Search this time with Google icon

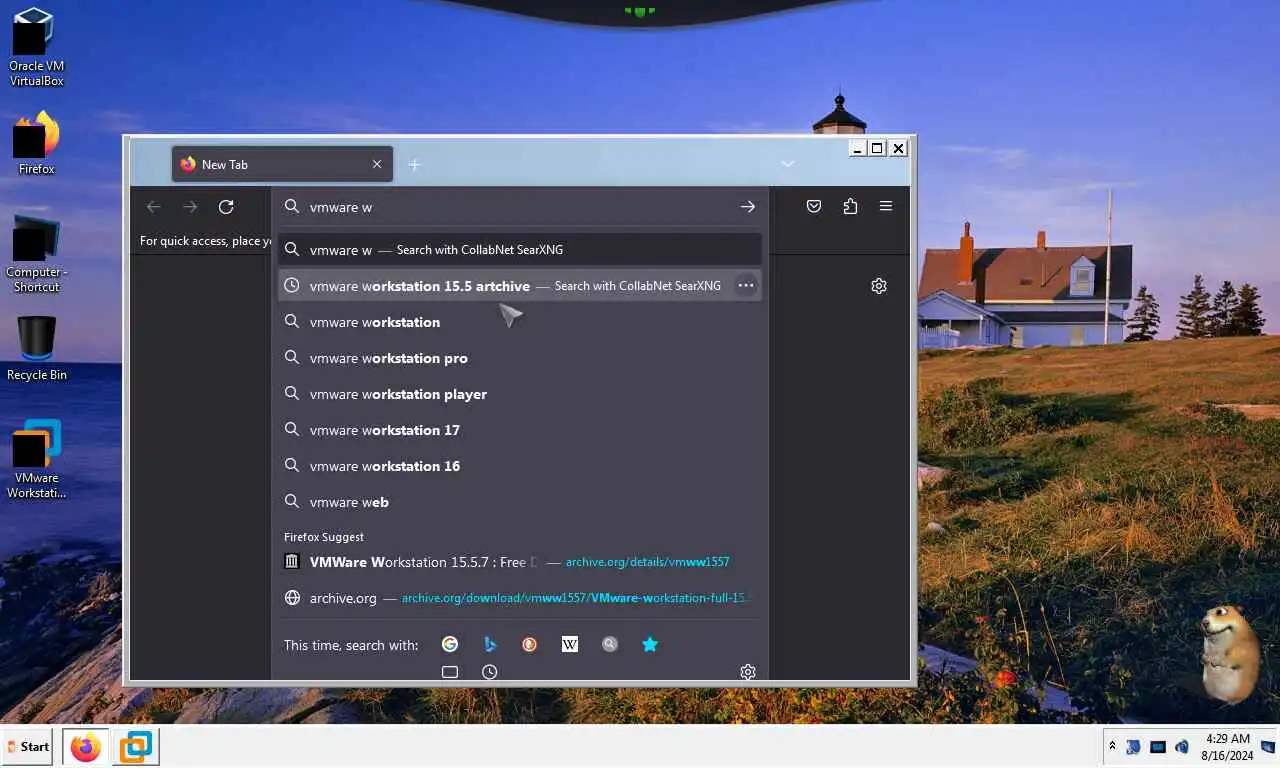(450, 644)
